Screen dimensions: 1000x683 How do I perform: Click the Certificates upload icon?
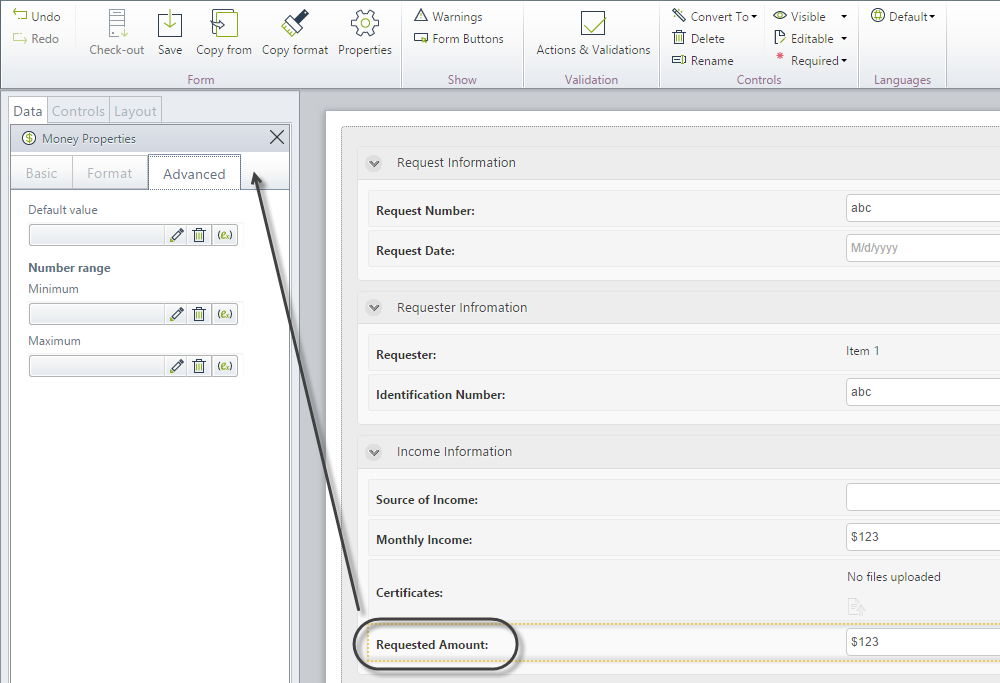pos(856,606)
